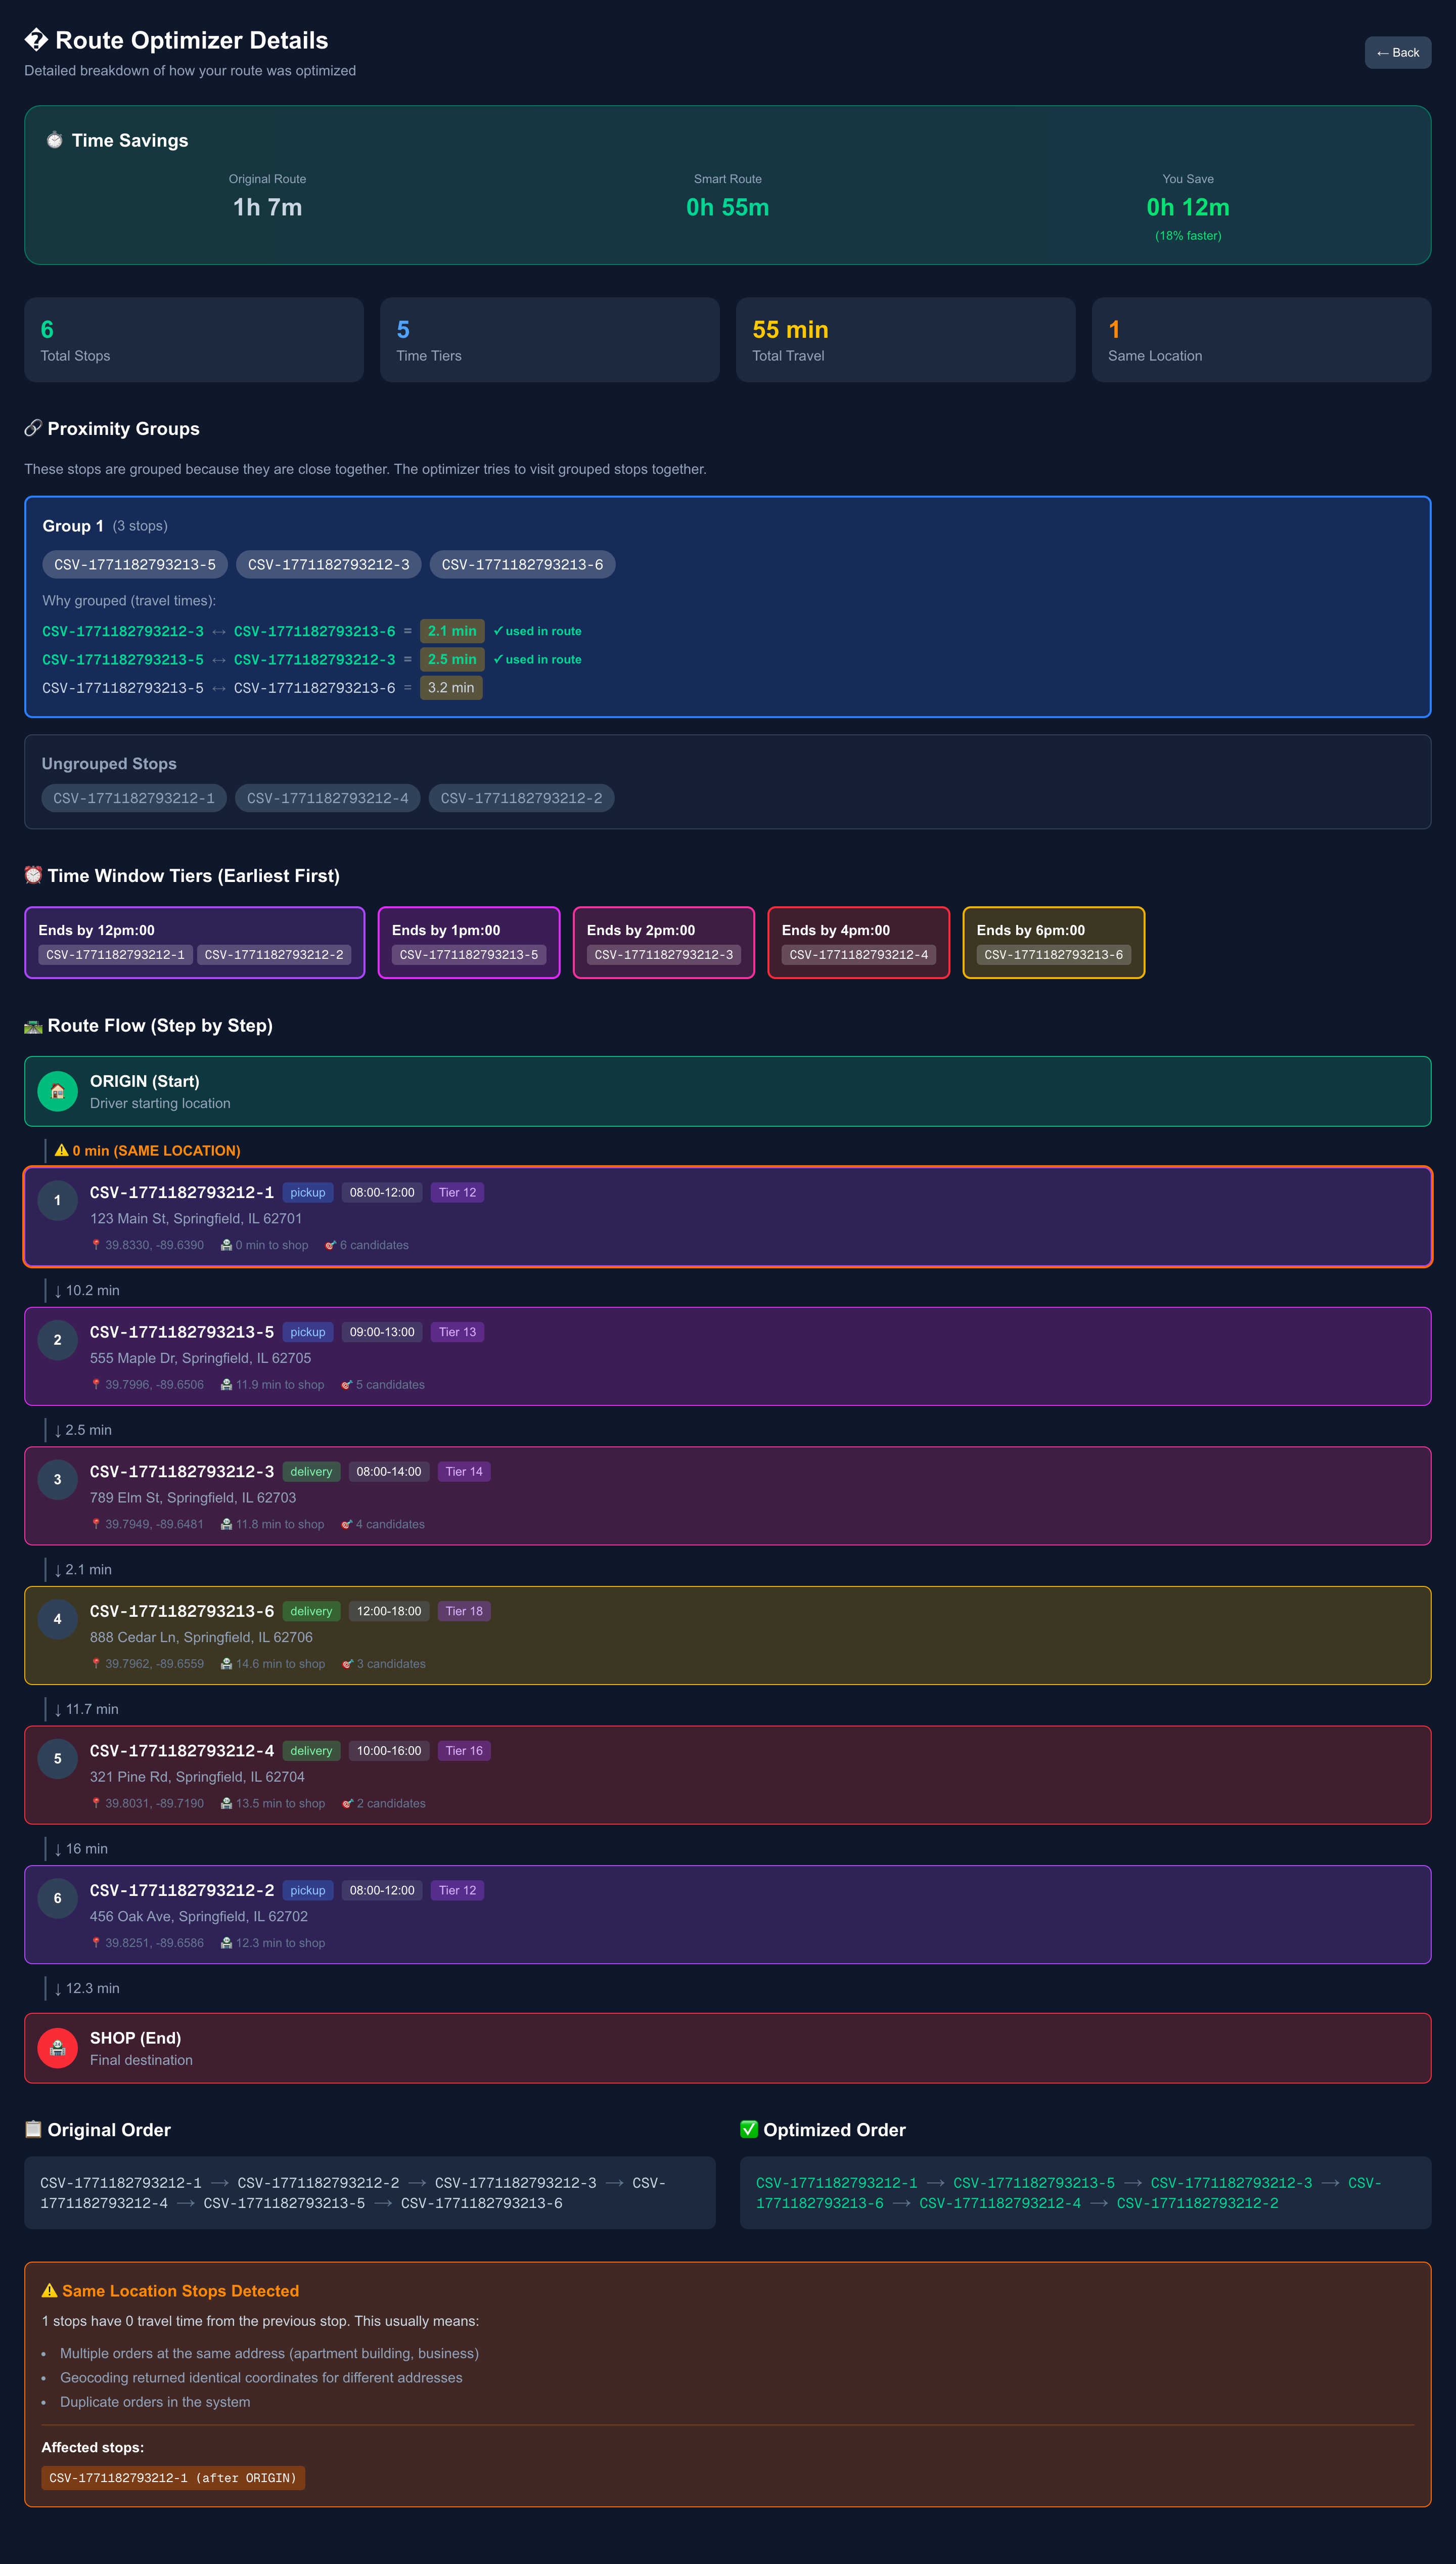Select the Tier 13 badge on stop 2
Image resolution: width=1456 pixels, height=2564 pixels.
pyautogui.click(x=456, y=1331)
